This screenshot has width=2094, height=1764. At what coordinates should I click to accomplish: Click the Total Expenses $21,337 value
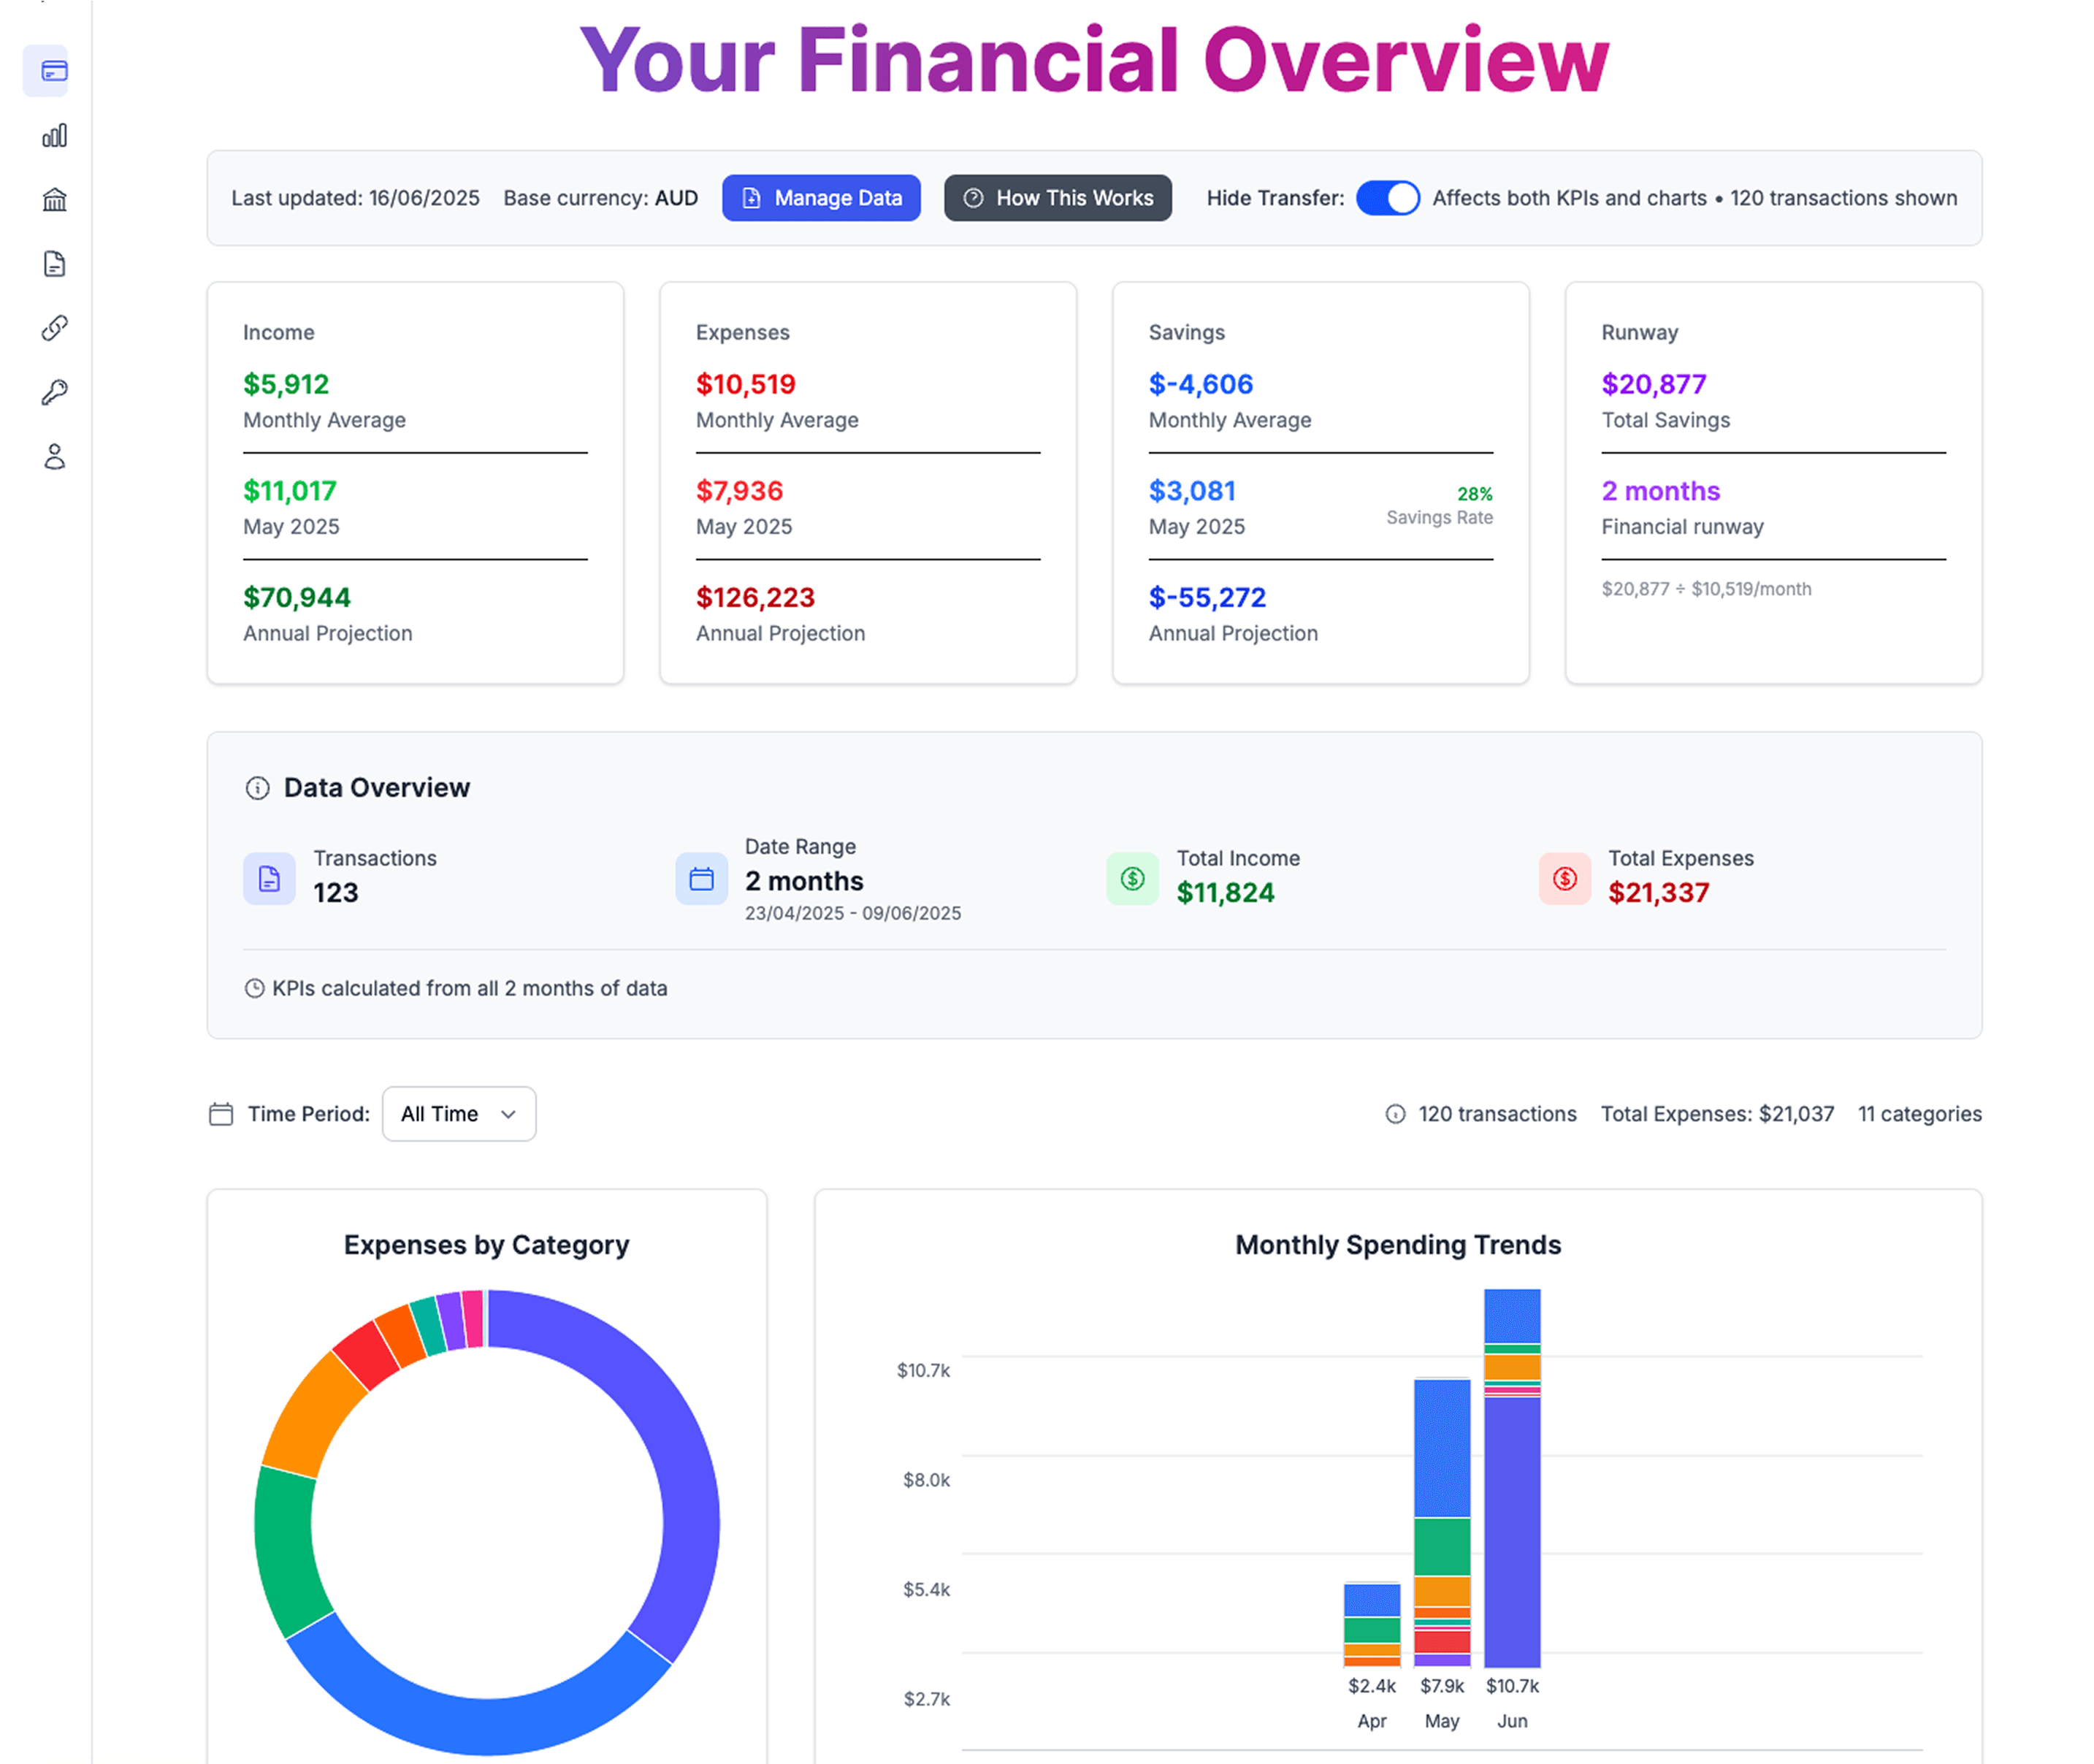pyautogui.click(x=1659, y=893)
